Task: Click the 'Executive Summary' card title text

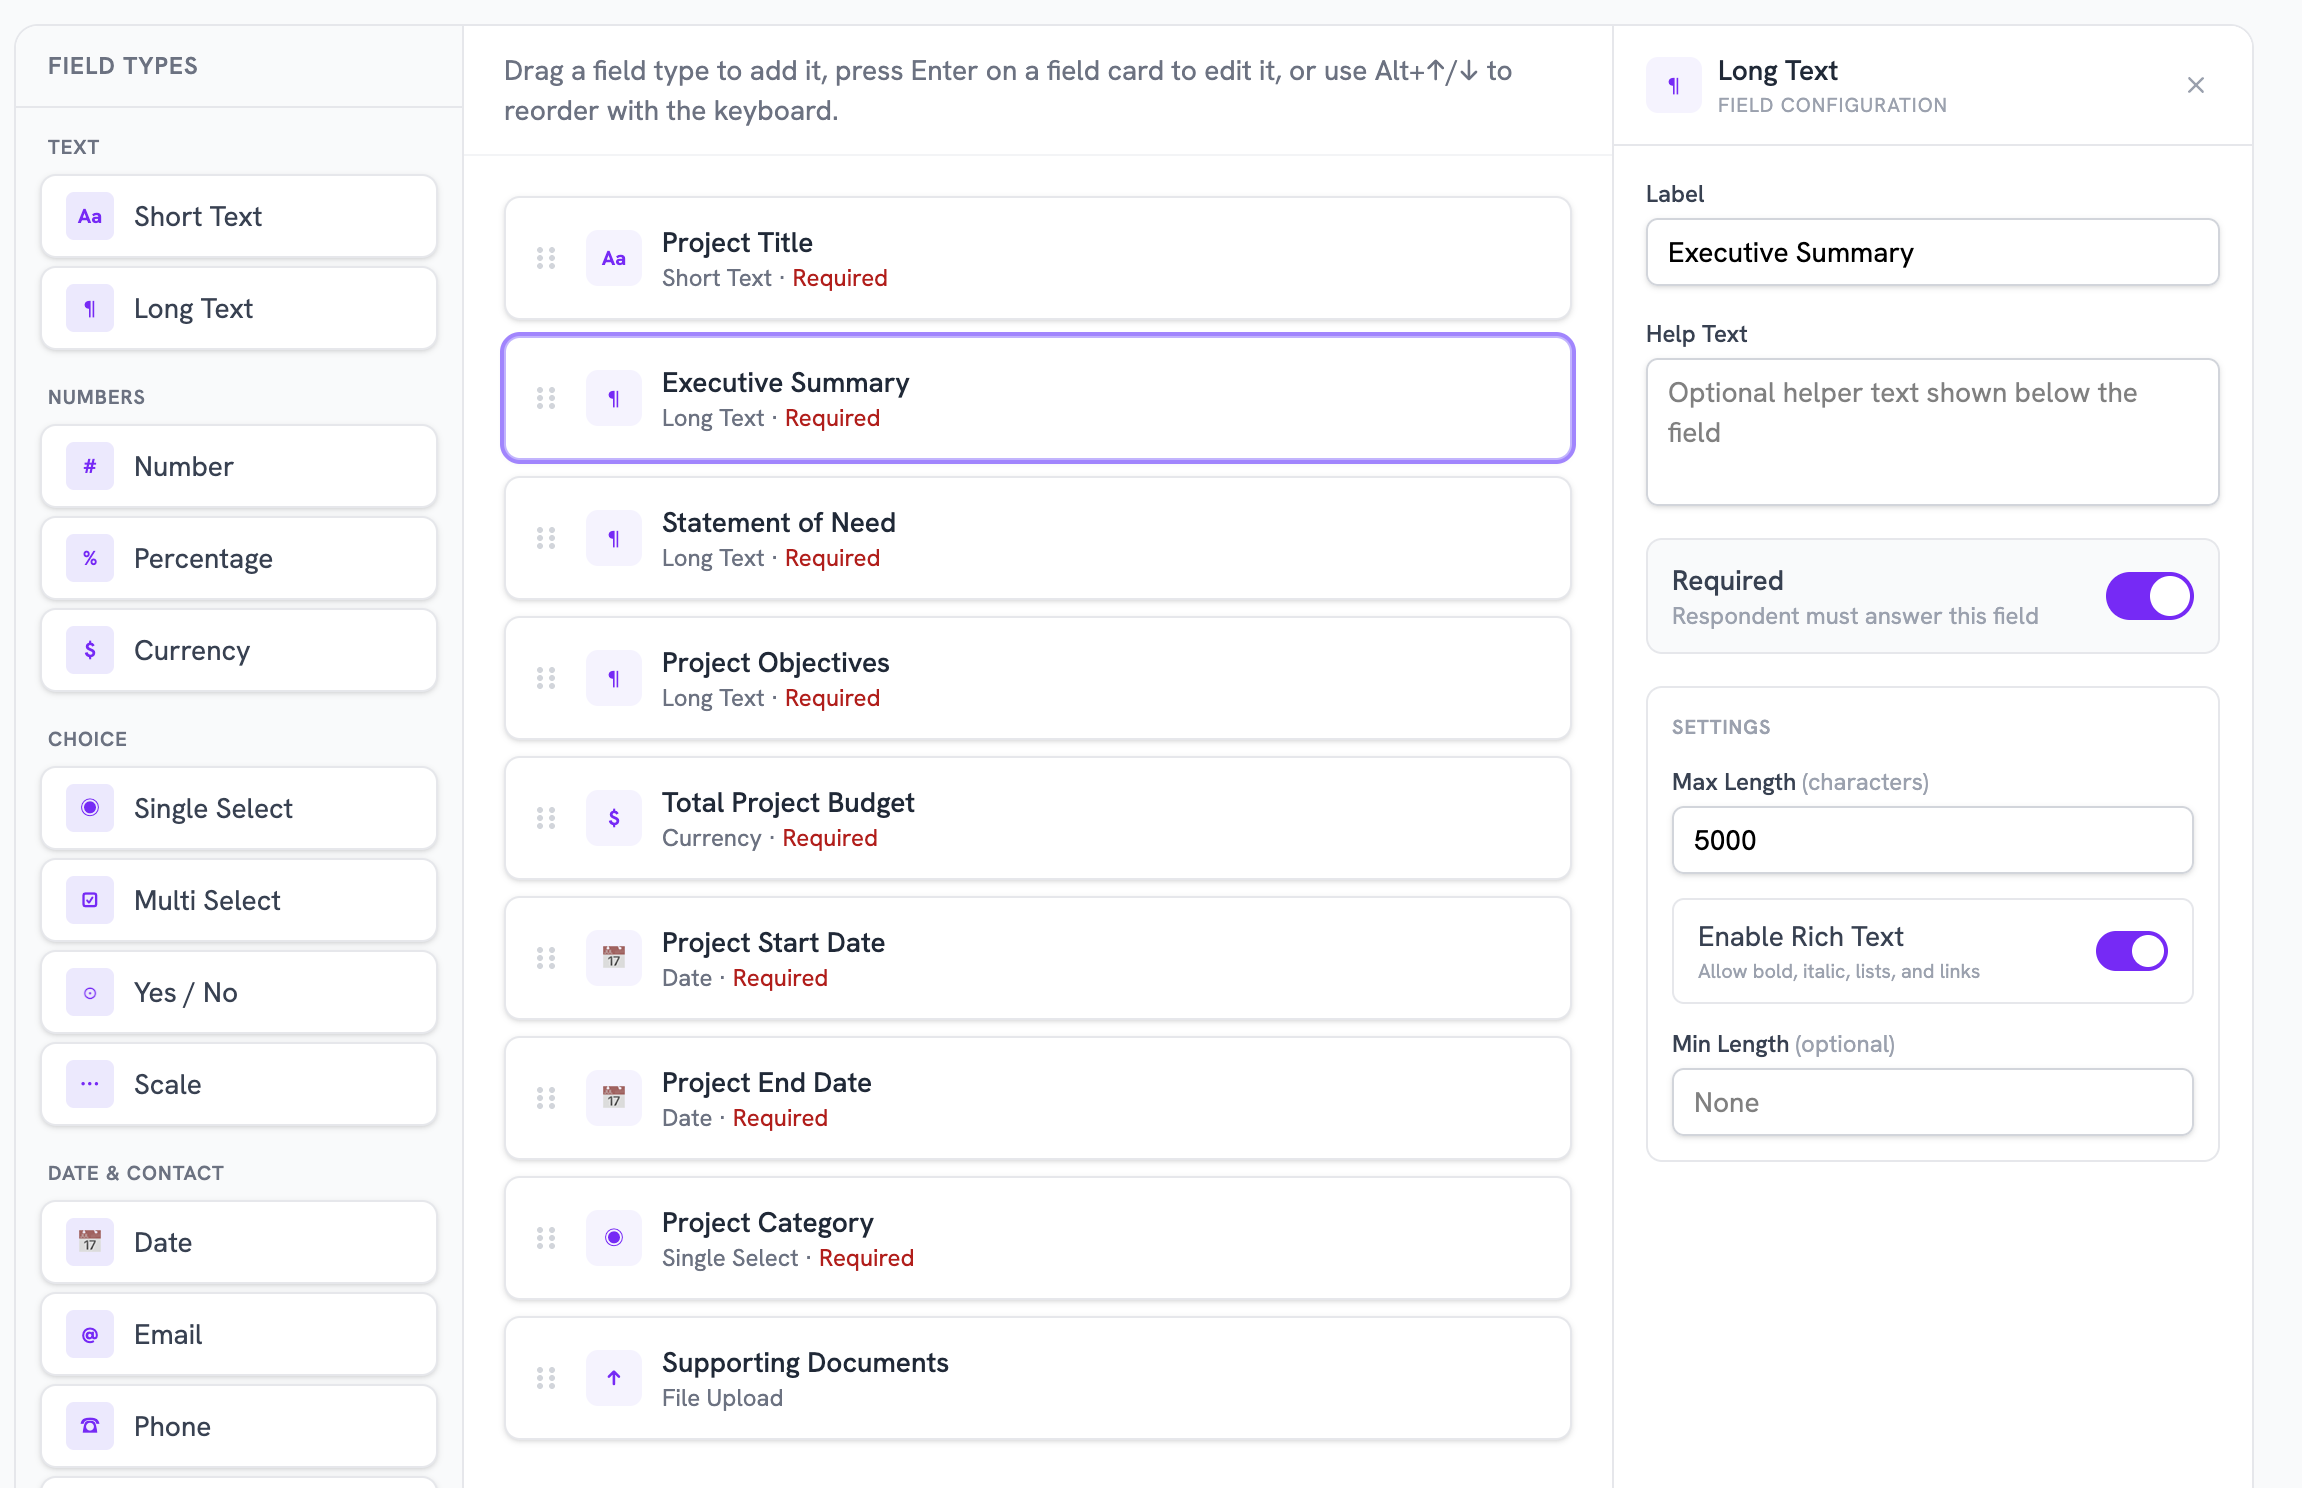Action: pyautogui.click(x=786, y=383)
